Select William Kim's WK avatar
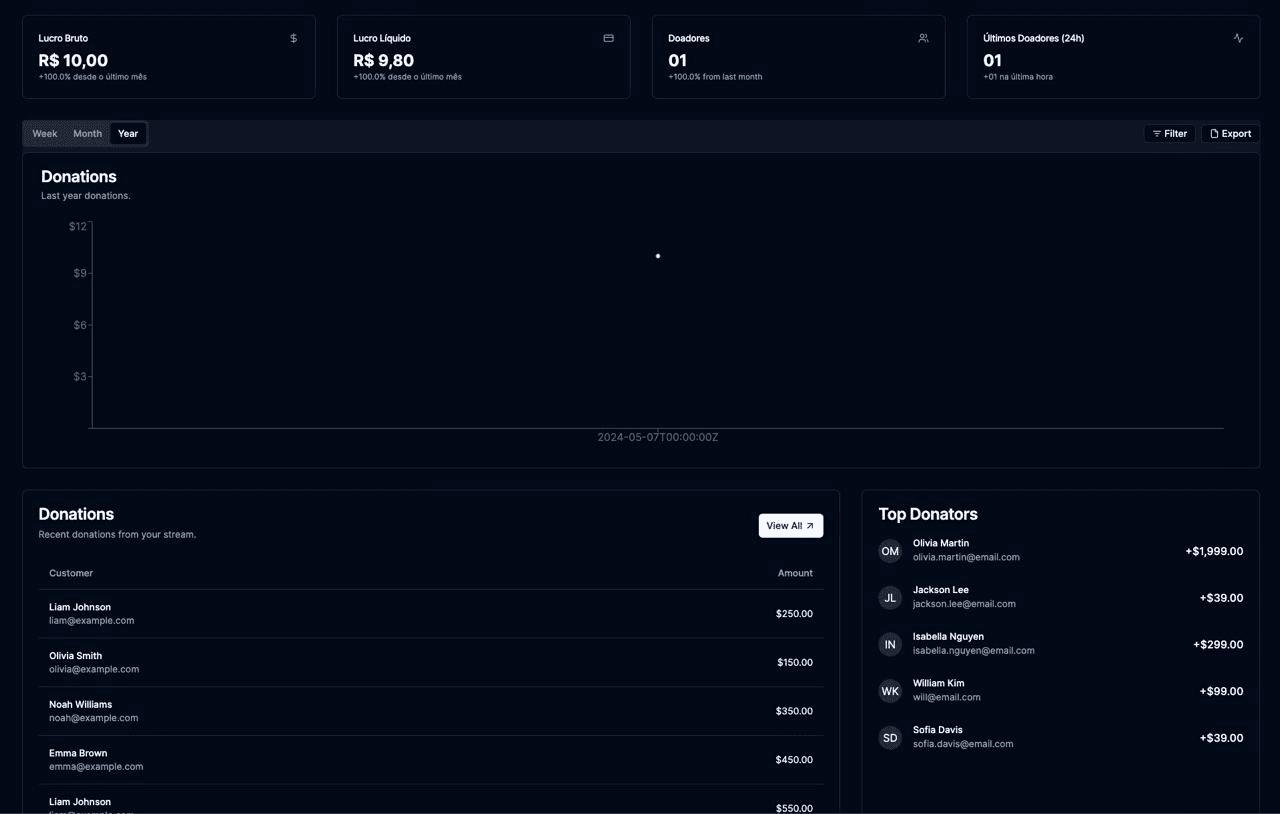Image resolution: width=1280 pixels, height=814 pixels. coord(890,691)
